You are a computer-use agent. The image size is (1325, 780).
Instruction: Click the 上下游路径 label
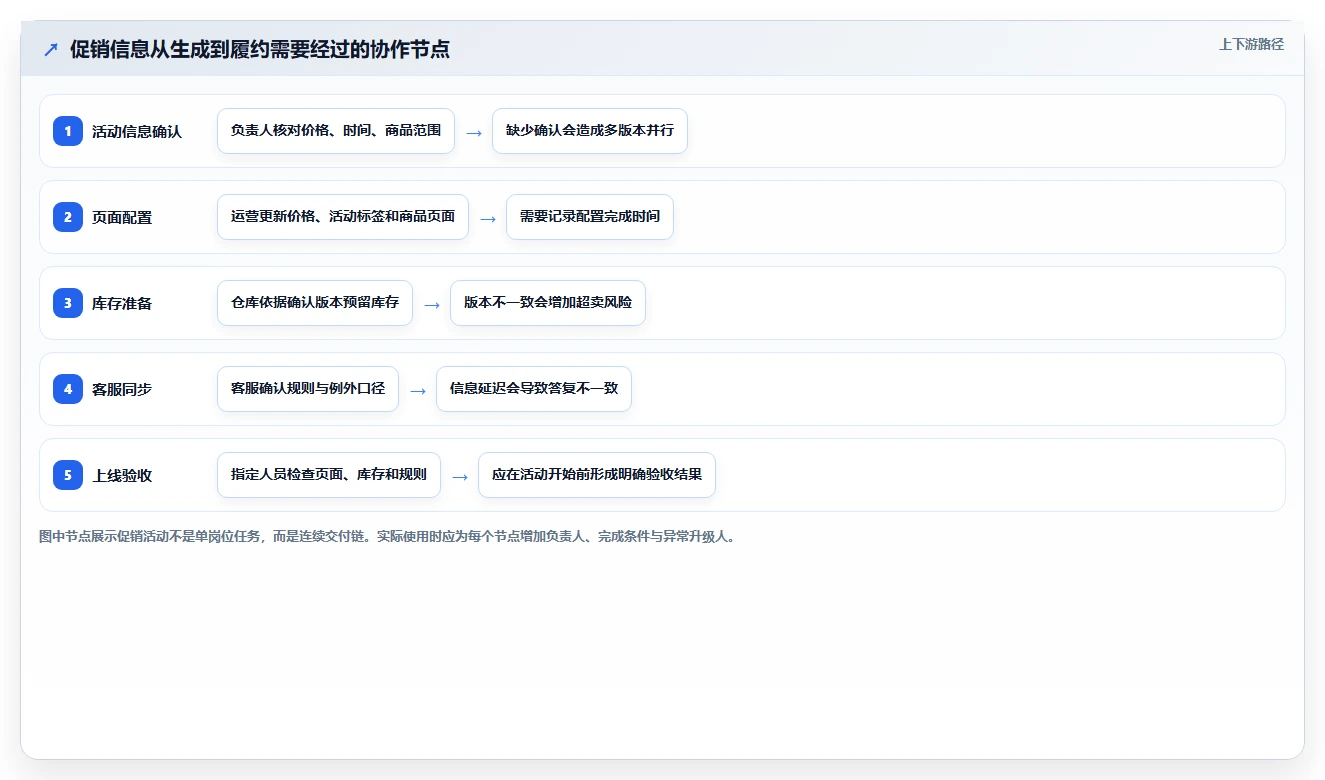[x=1251, y=44]
